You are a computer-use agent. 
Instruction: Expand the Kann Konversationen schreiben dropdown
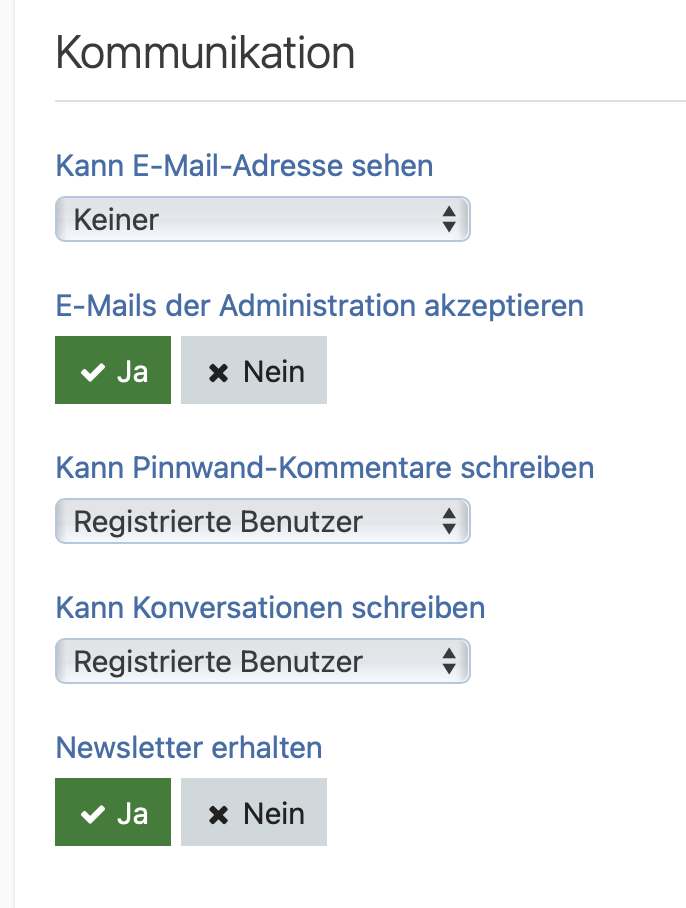[262, 661]
